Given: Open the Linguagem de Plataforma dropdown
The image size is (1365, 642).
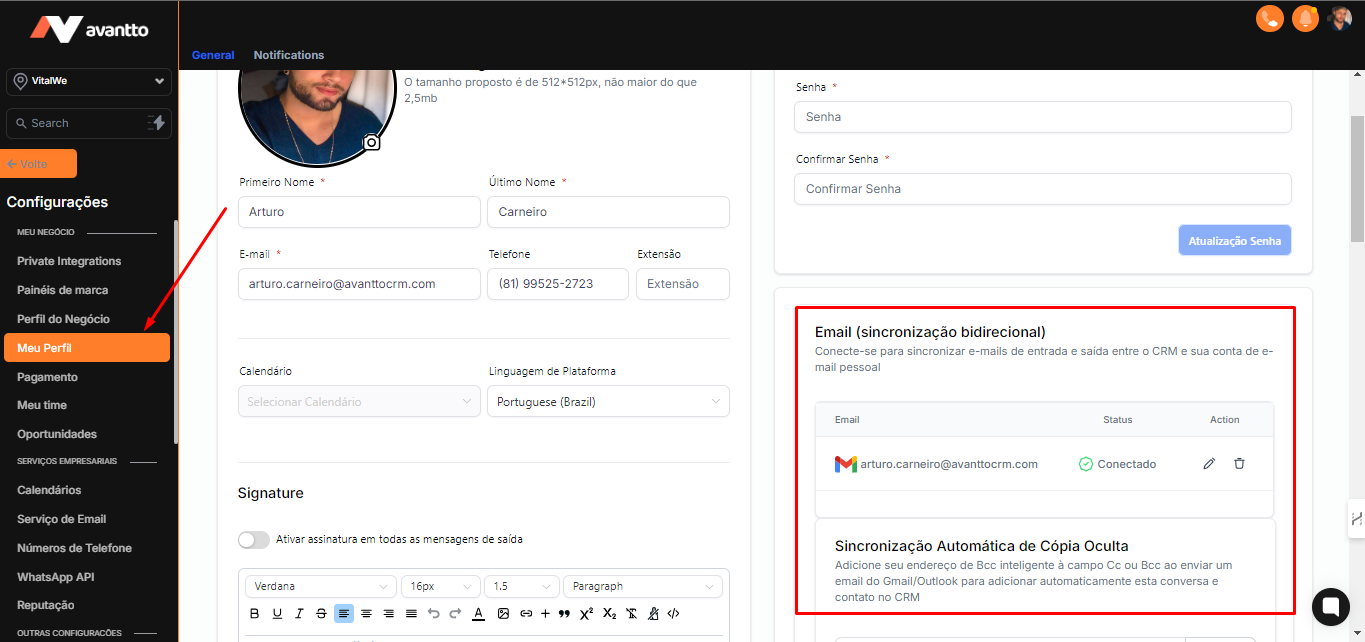Looking at the screenshot, I should tap(608, 402).
